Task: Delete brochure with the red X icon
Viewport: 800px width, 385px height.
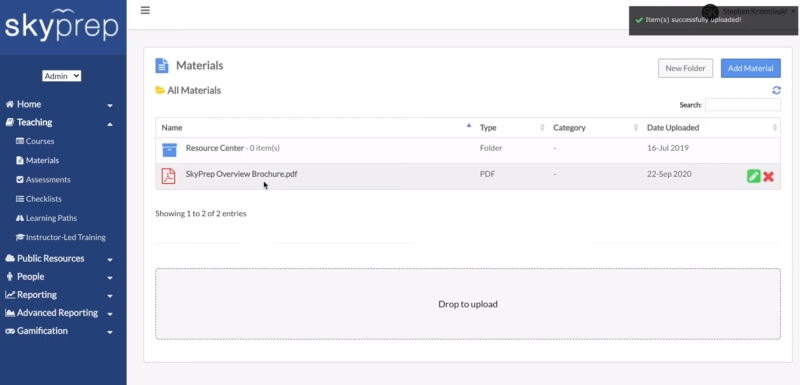Action: pos(768,176)
